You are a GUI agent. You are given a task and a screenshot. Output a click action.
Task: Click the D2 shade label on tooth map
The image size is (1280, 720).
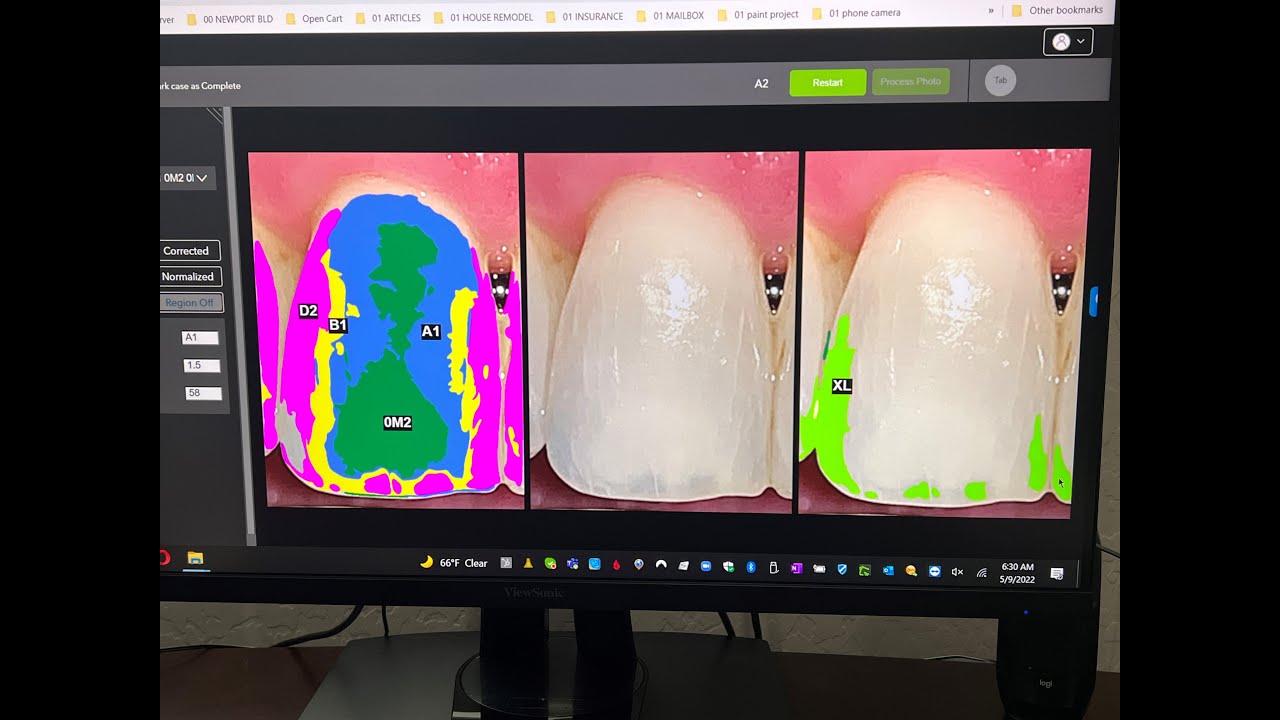pos(308,311)
